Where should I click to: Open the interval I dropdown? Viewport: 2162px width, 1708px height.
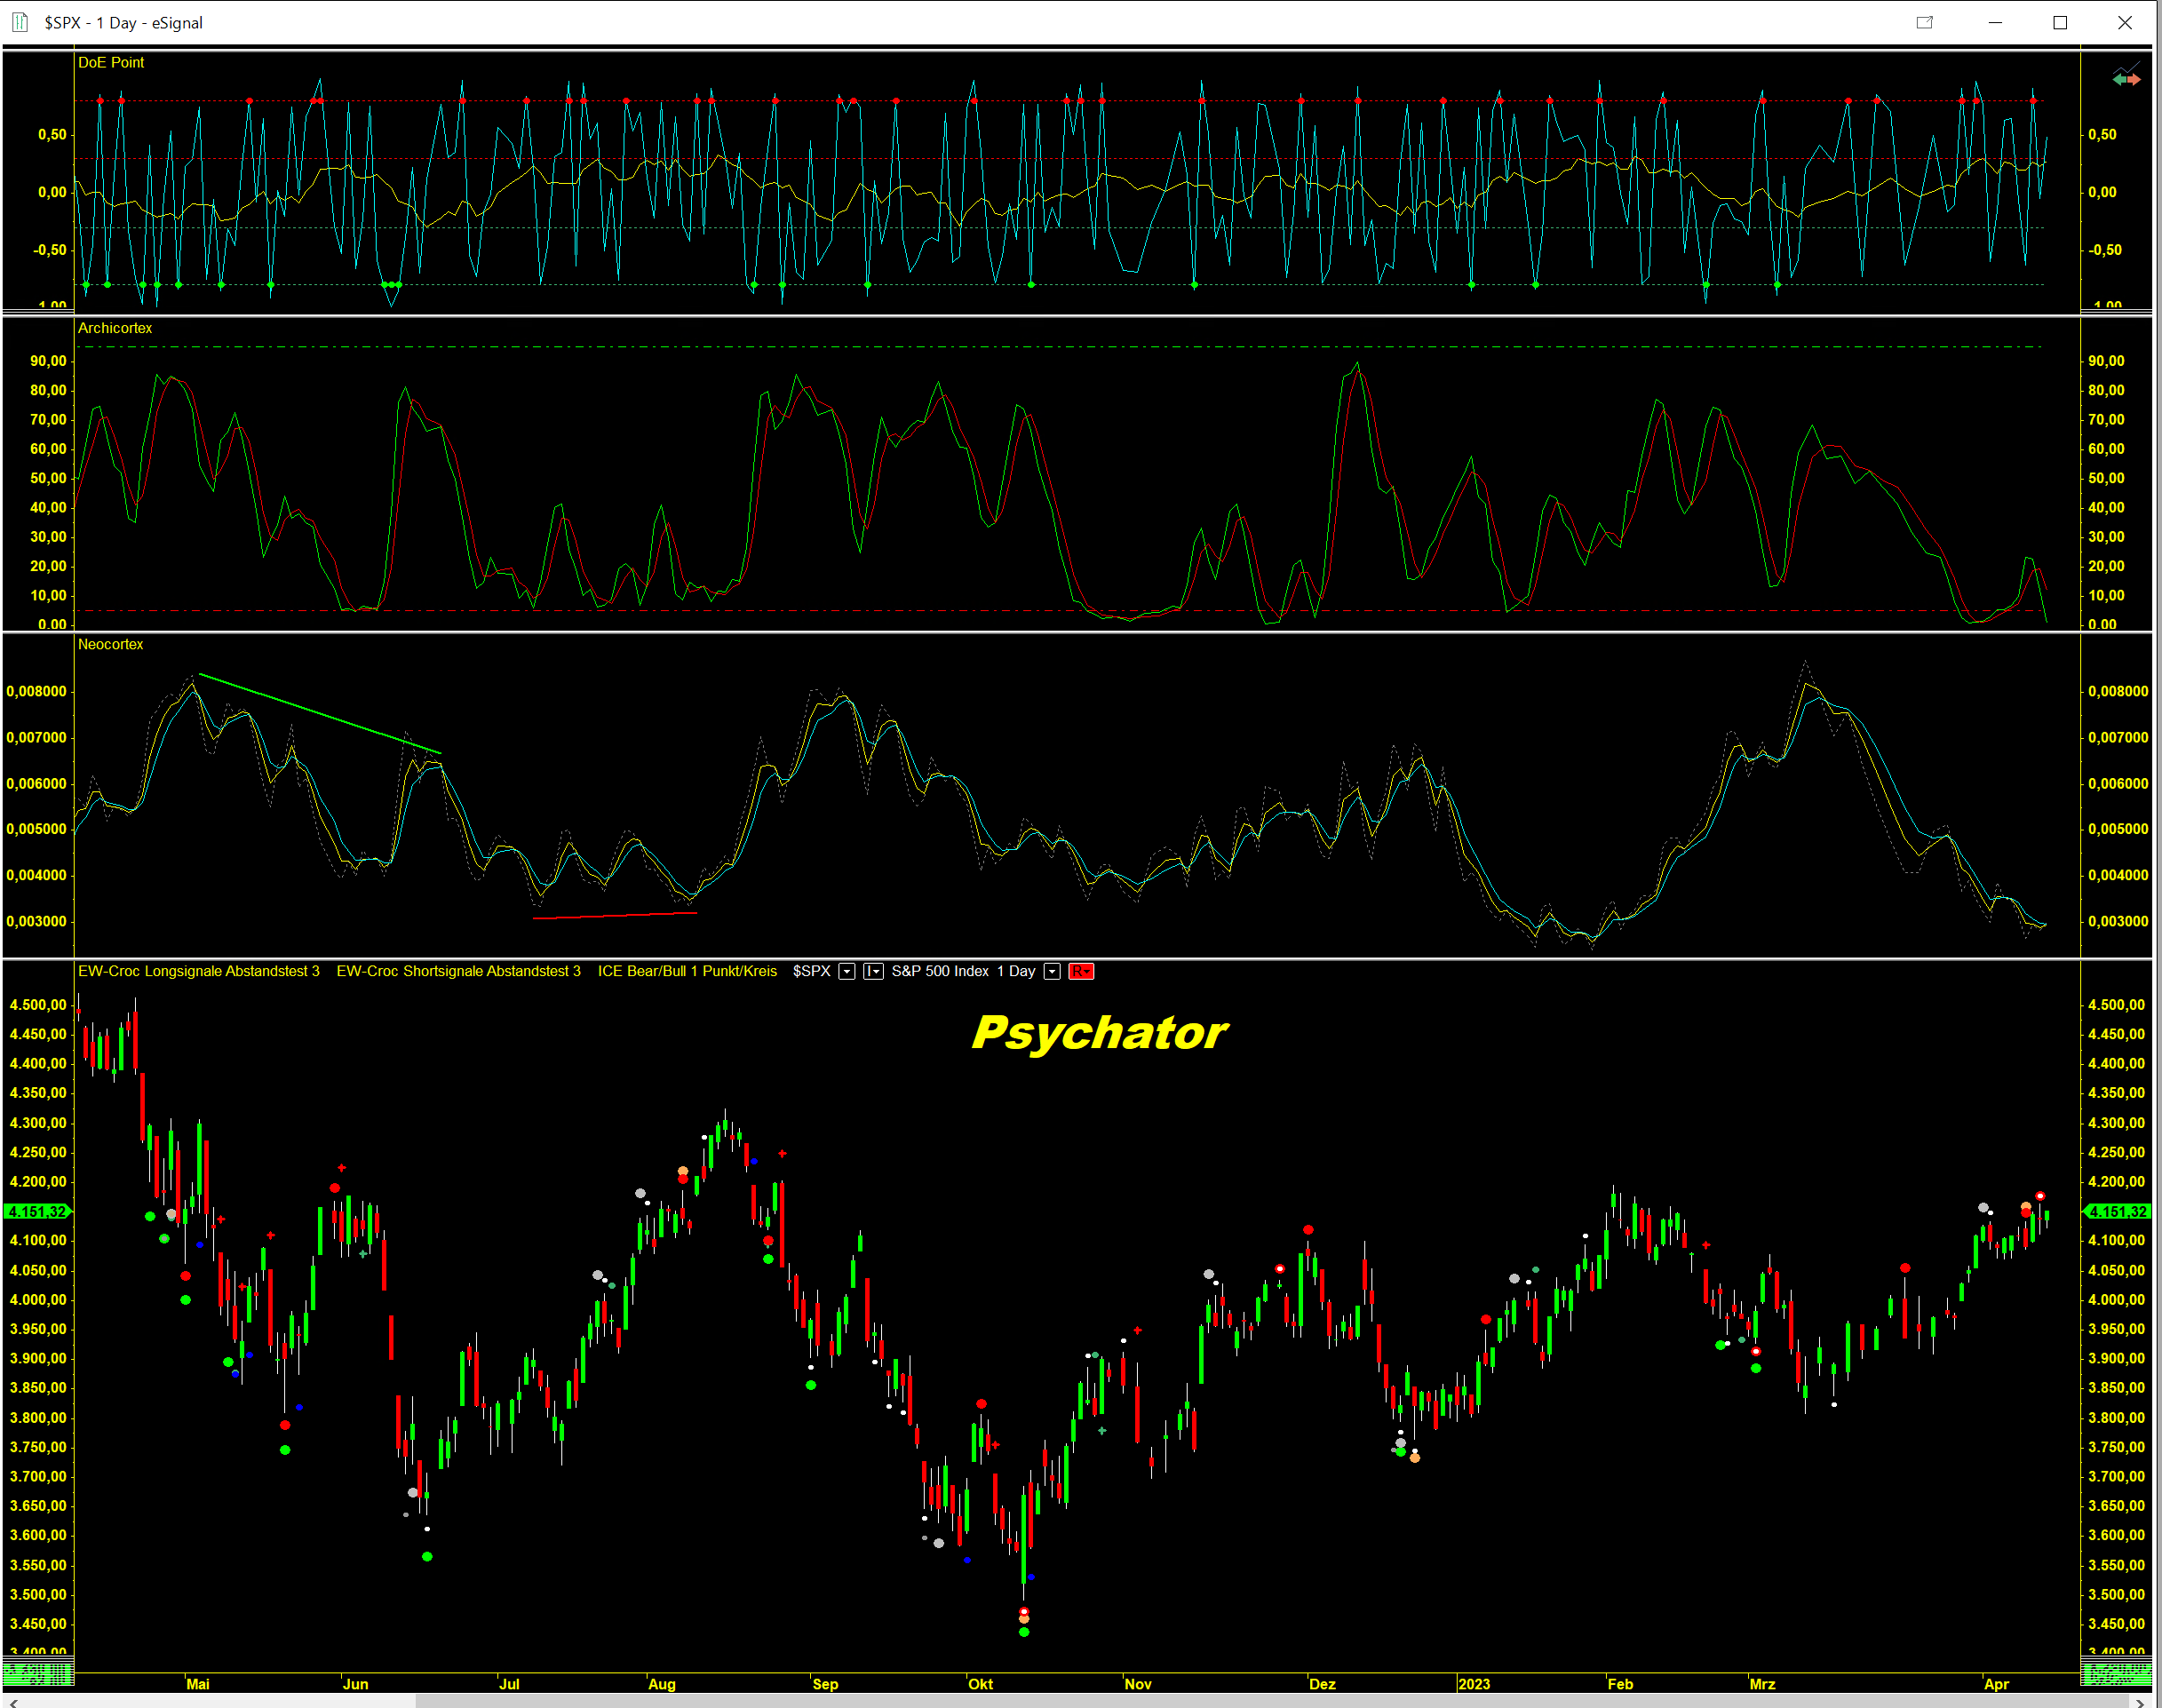[873, 971]
